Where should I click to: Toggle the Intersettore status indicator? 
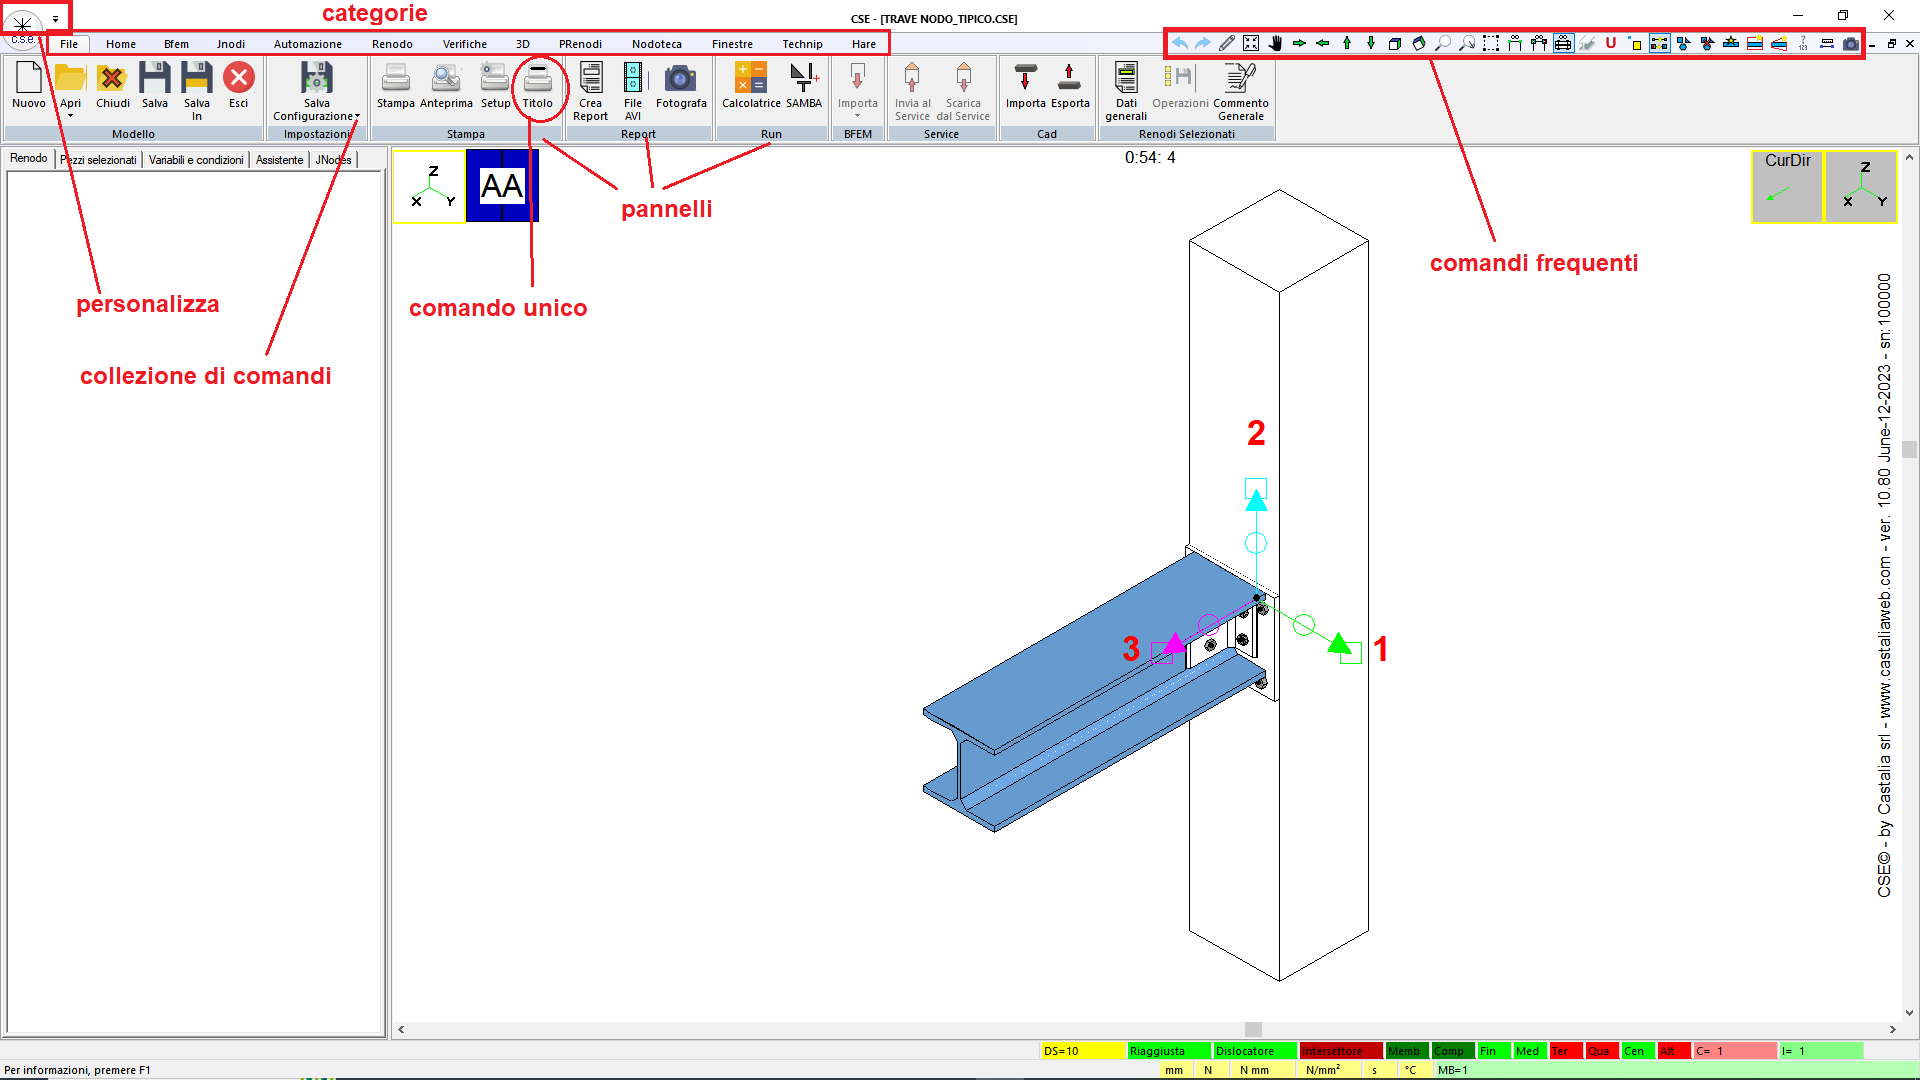coord(1340,1051)
